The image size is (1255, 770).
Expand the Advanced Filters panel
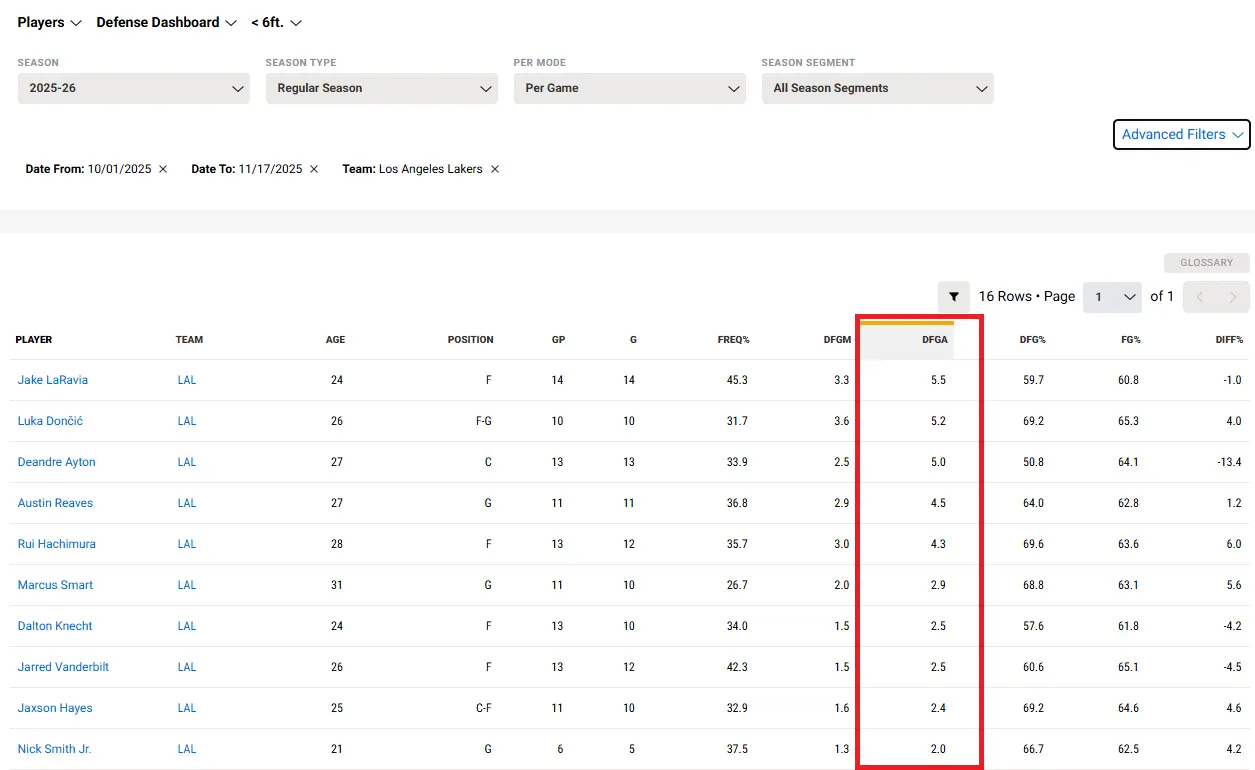click(x=1181, y=134)
